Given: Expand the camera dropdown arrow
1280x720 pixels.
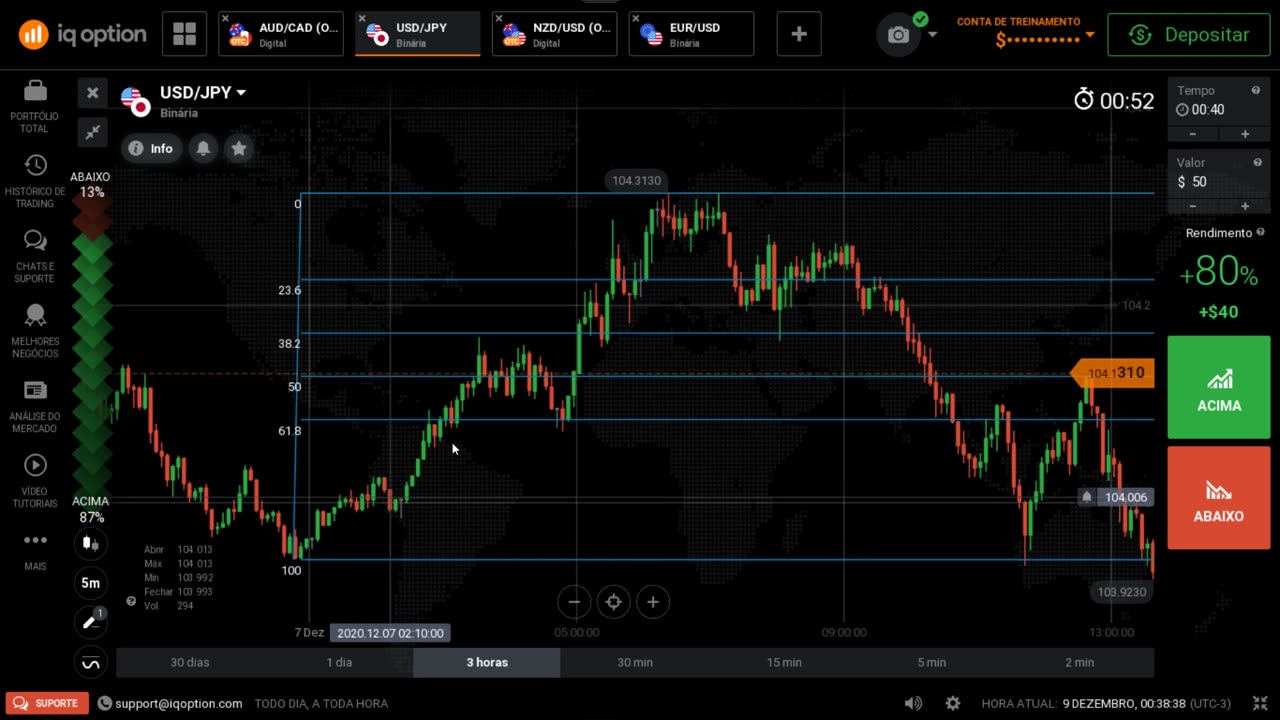Looking at the screenshot, I should tap(932, 35).
